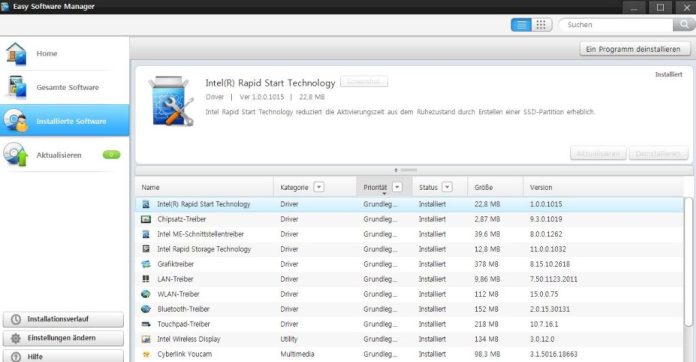Click the Intel Rapid Start Technology row icon
Screen dimensions: 696x362
tap(146, 205)
